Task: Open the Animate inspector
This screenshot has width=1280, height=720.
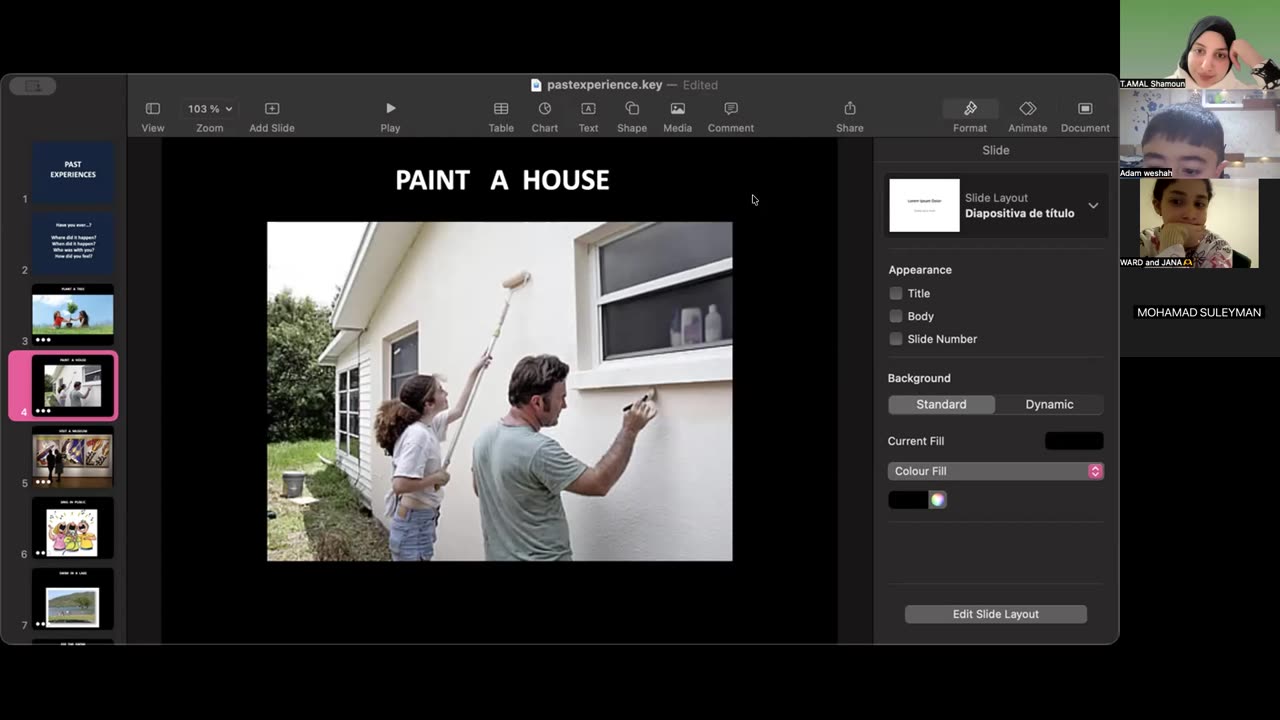Action: click(1028, 116)
